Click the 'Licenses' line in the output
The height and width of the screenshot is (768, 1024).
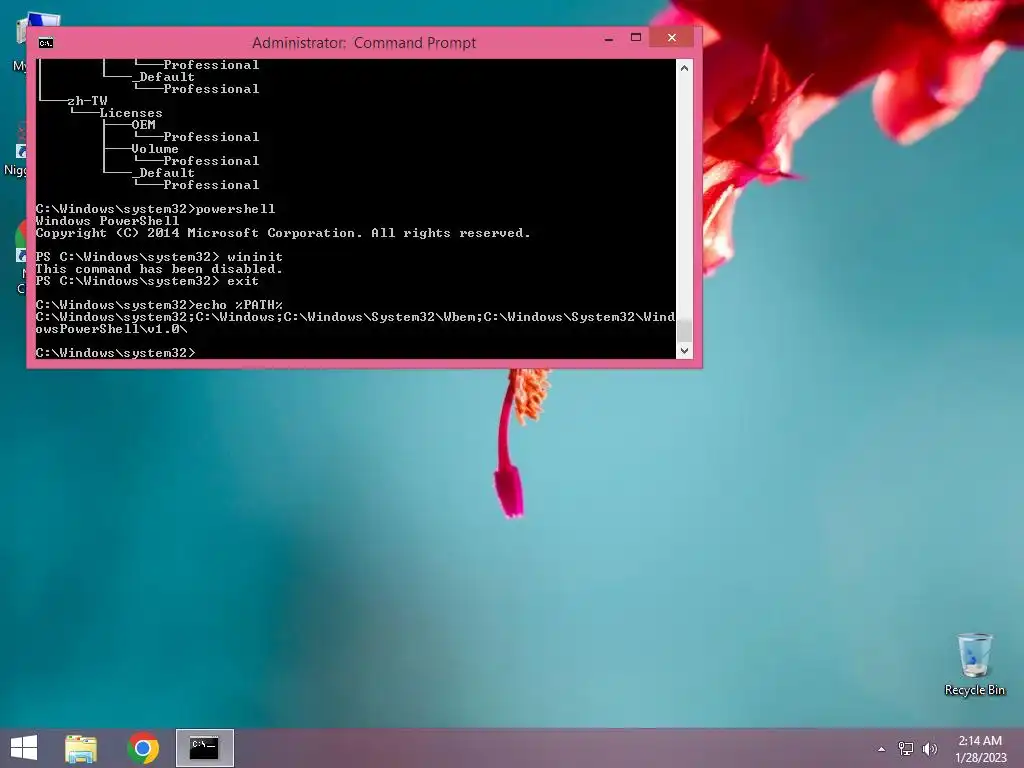[131, 113]
